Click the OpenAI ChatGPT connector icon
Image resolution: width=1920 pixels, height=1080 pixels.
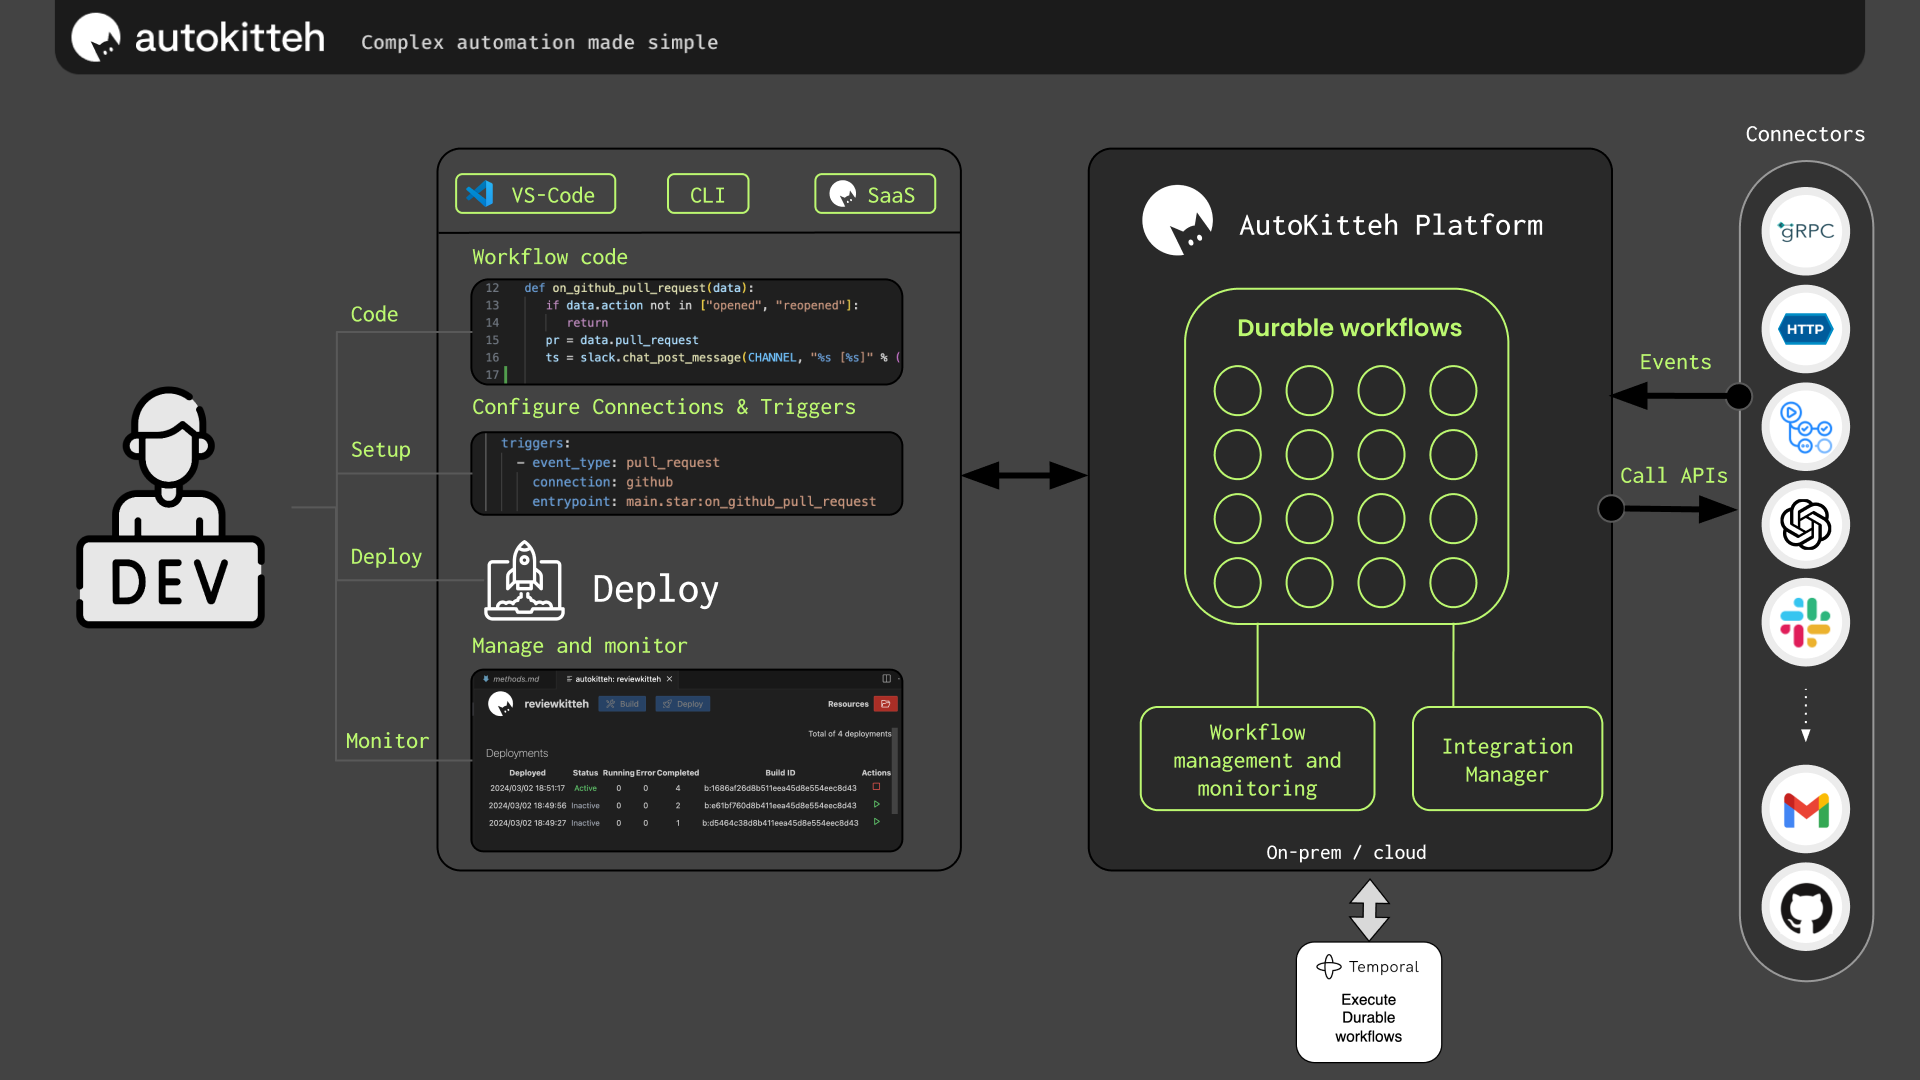1805,524
